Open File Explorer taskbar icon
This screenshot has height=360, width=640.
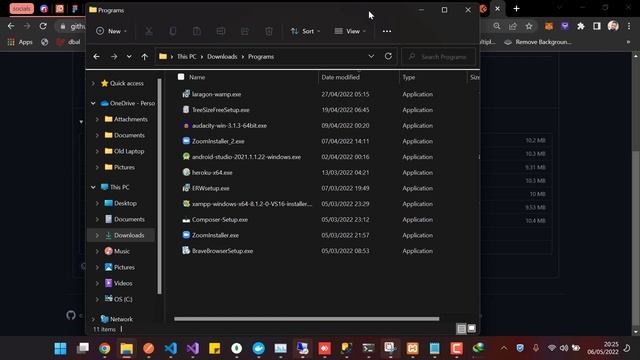[x=127, y=348]
